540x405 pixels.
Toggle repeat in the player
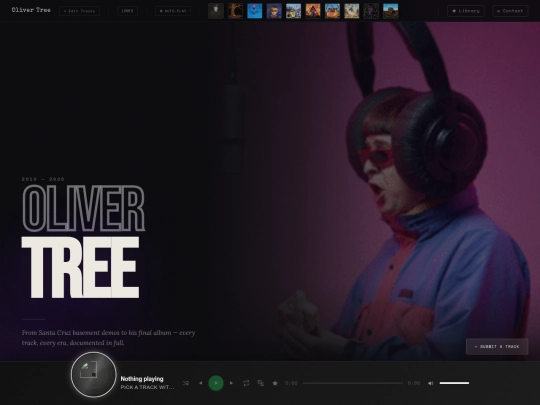246,383
